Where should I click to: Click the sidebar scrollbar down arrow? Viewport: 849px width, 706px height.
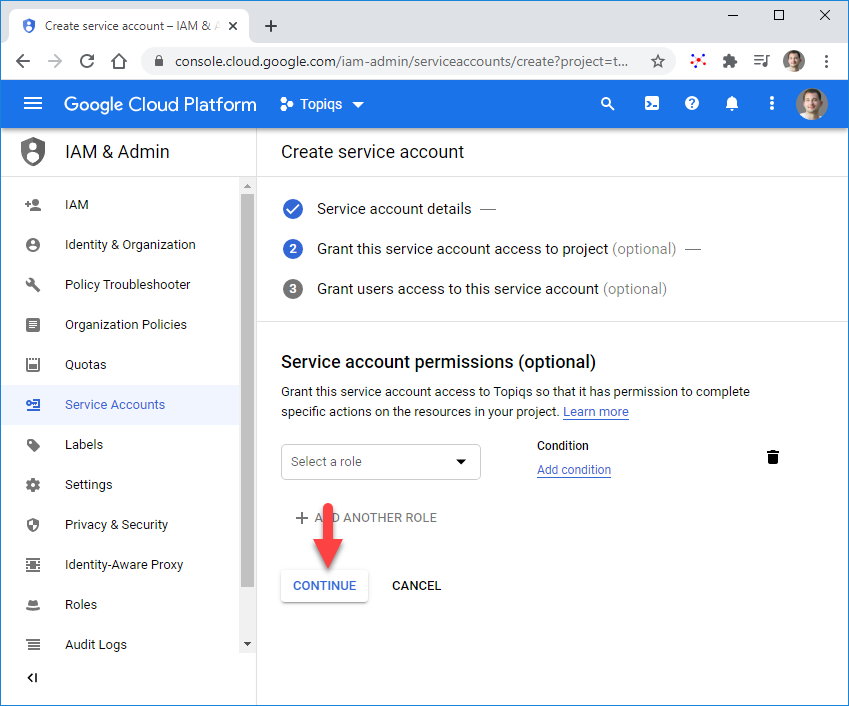click(248, 644)
